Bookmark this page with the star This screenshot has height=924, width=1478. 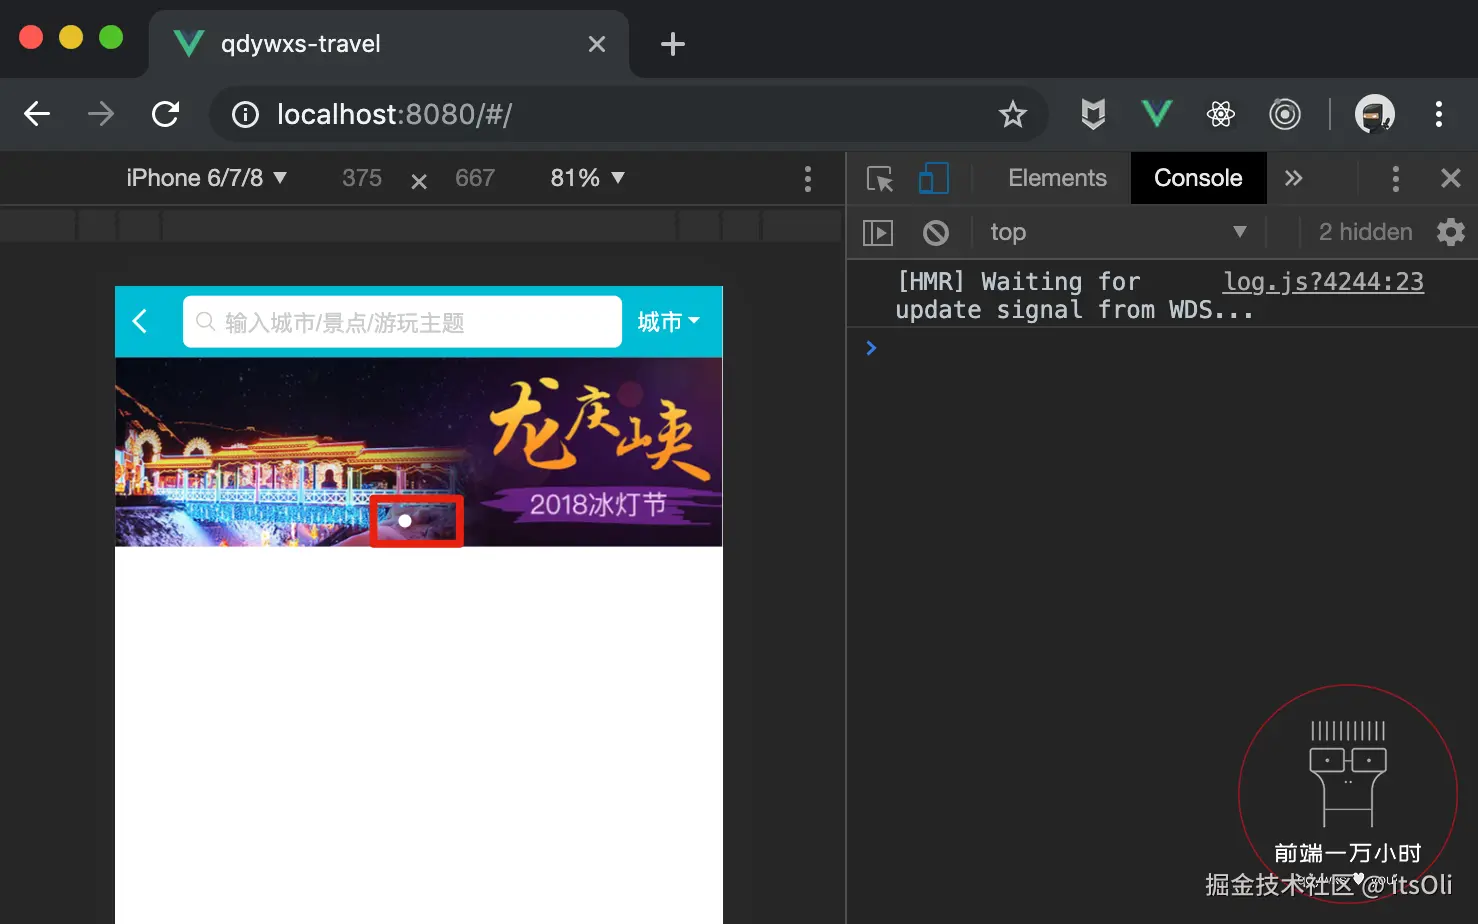tap(1013, 115)
